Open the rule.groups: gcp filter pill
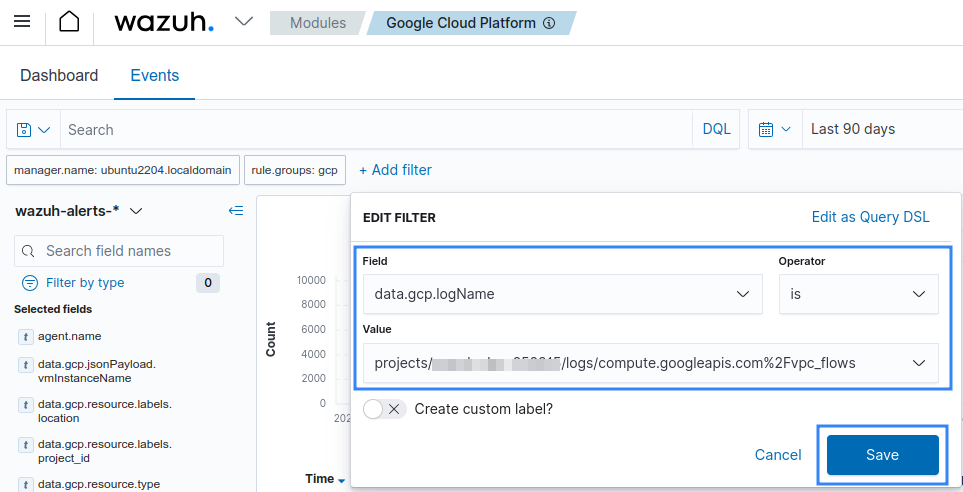963x492 pixels. (294, 170)
